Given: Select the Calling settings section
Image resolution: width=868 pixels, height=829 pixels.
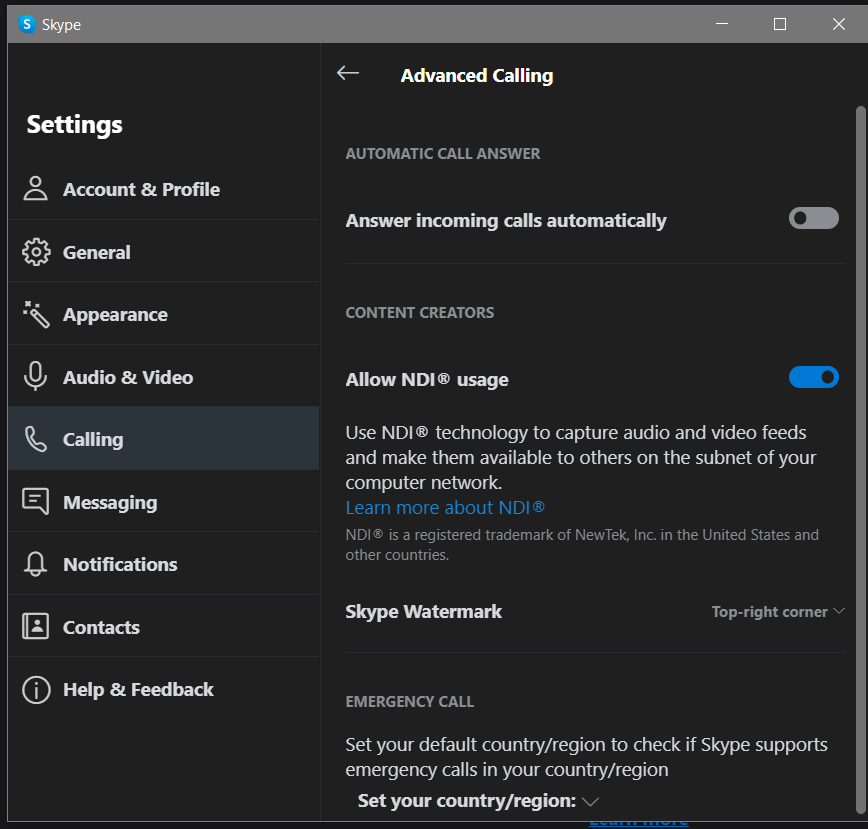Looking at the screenshot, I should click(164, 439).
